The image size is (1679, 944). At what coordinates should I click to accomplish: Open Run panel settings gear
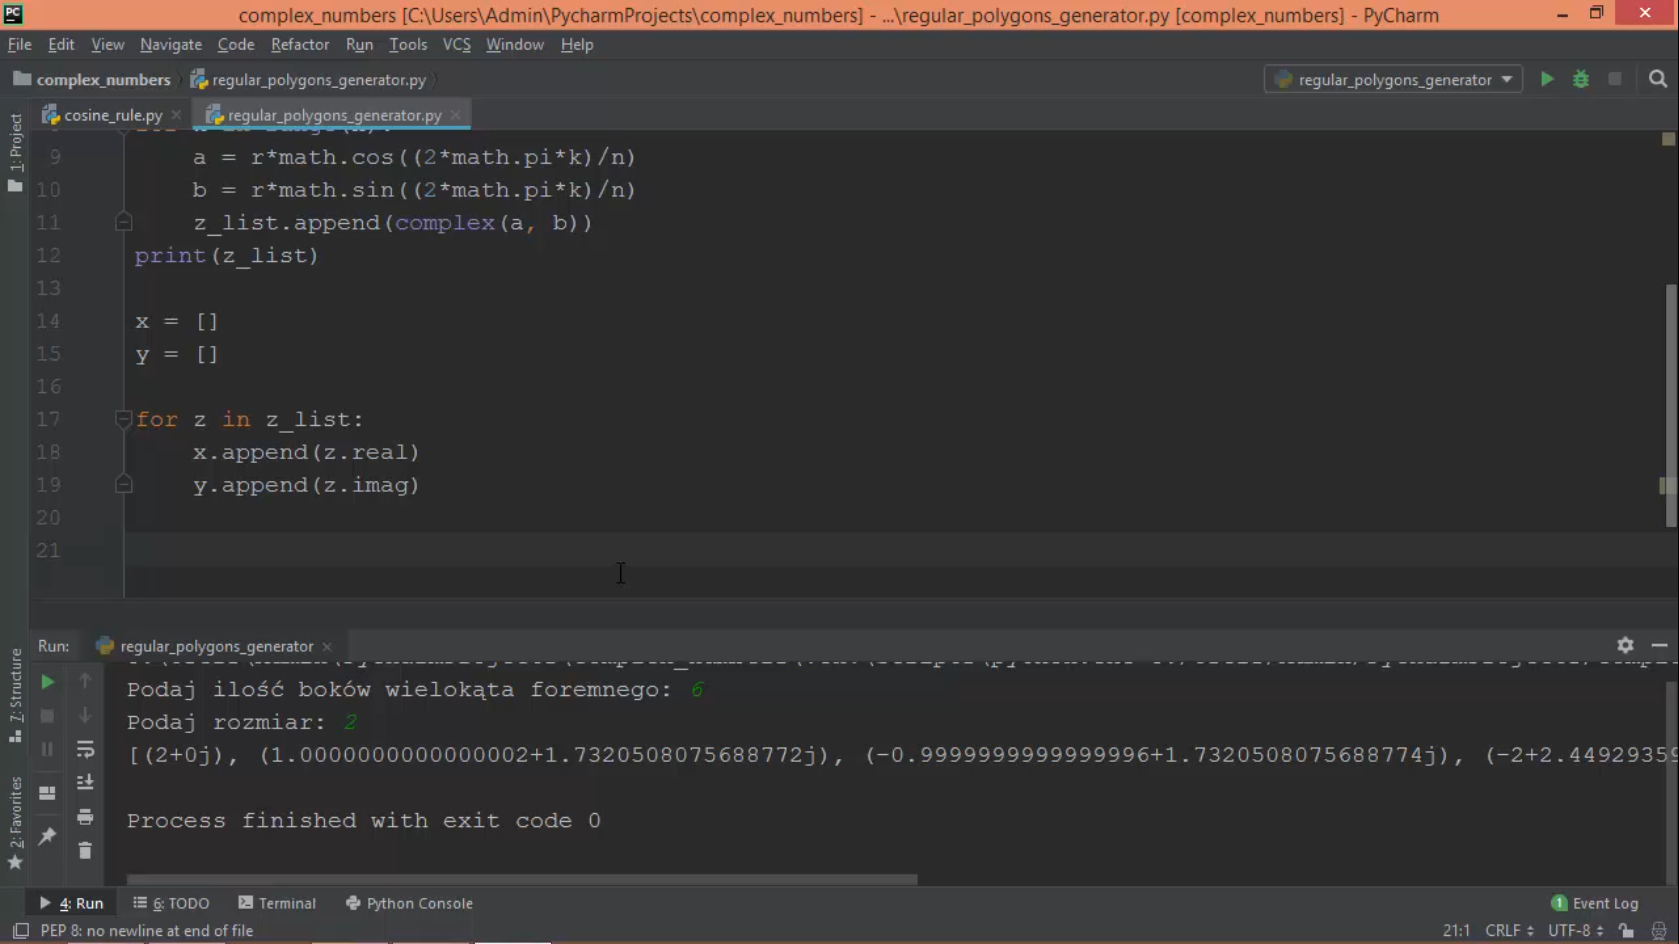coord(1625,646)
